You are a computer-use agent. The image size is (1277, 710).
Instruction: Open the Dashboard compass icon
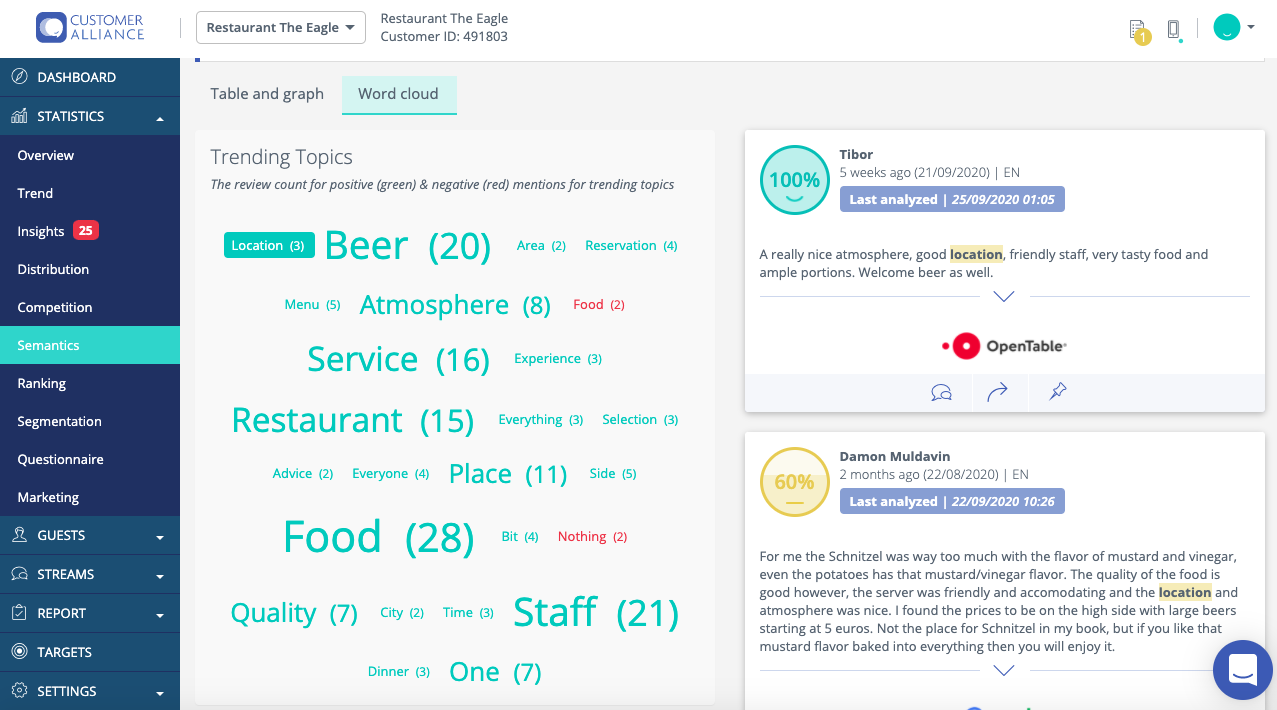[19, 77]
